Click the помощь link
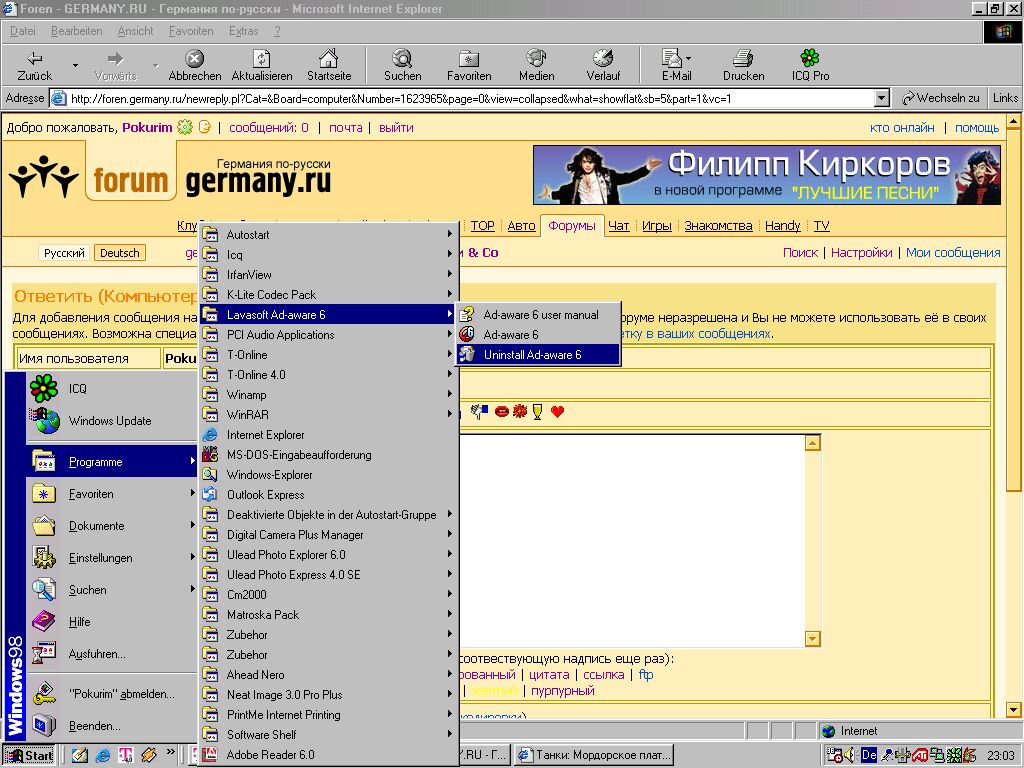The width and height of the screenshot is (1024, 768). 977,128
